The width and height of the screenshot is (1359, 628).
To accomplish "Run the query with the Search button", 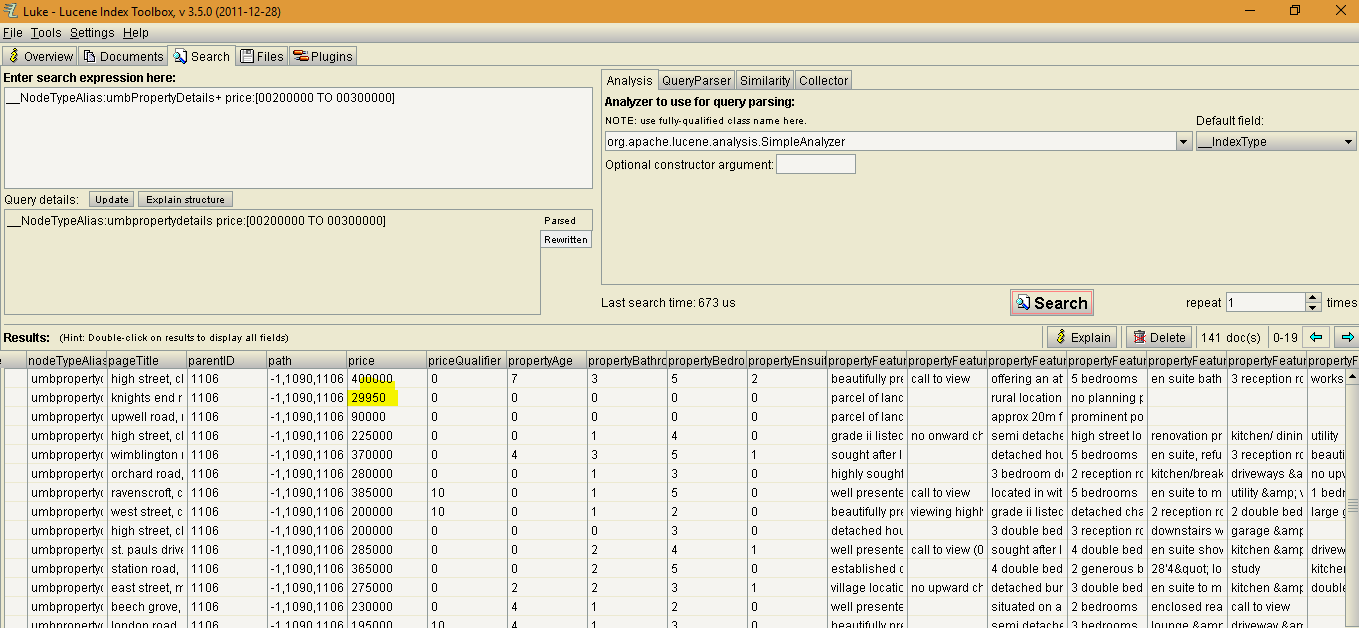I will pos(1051,303).
